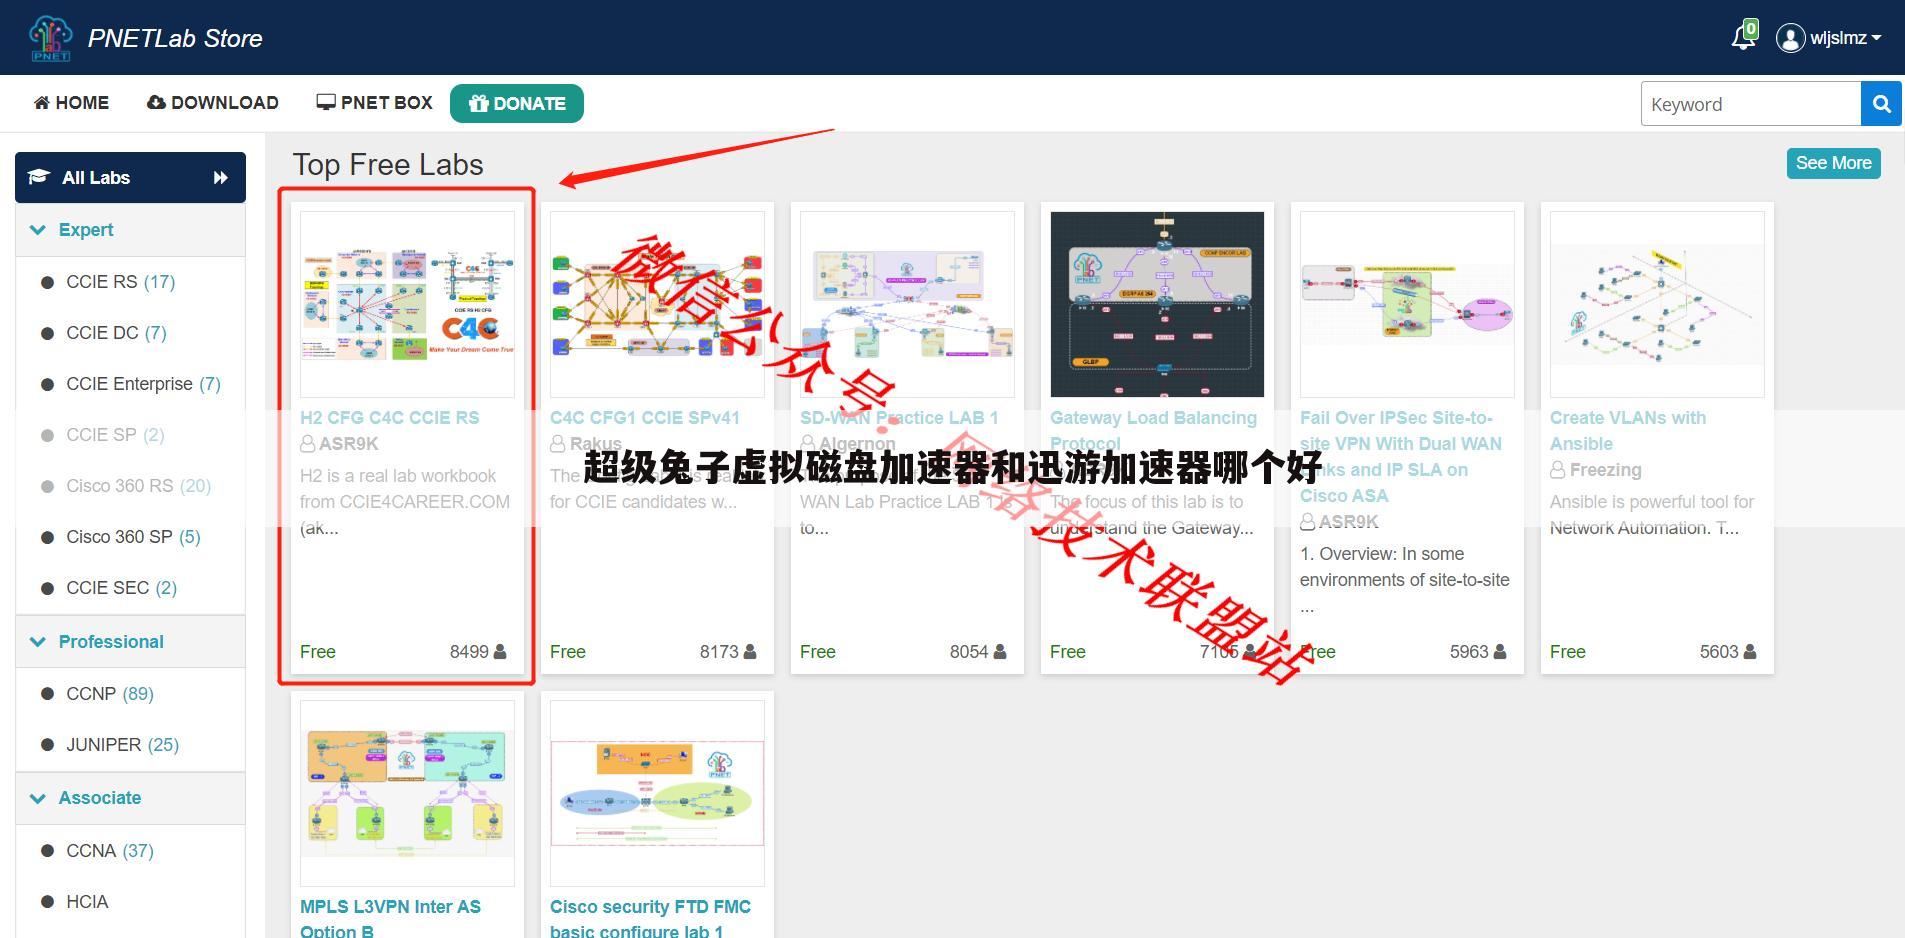Select CCIE SEC (2) category
Screen dimensions: 1905x938
coord(121,588)
